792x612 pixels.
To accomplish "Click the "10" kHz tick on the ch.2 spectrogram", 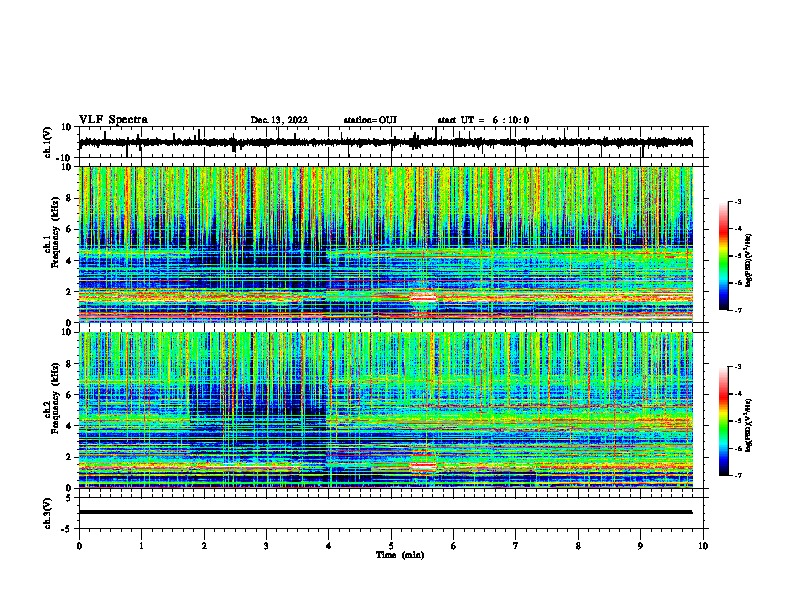I will pyautogui.click(x=67, y=332).
